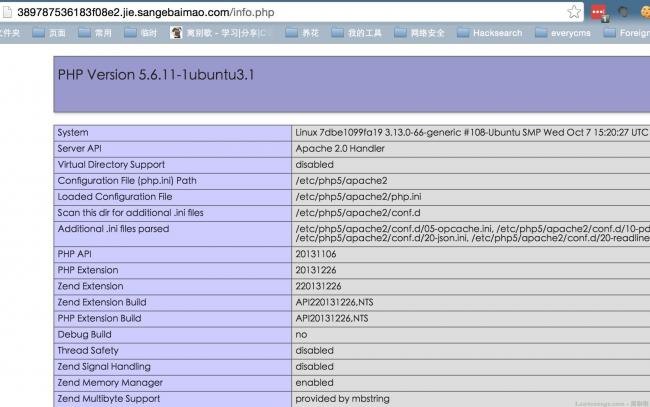
Task: Click the Thread Safety disabled value
Action: (x=314, y=351)
